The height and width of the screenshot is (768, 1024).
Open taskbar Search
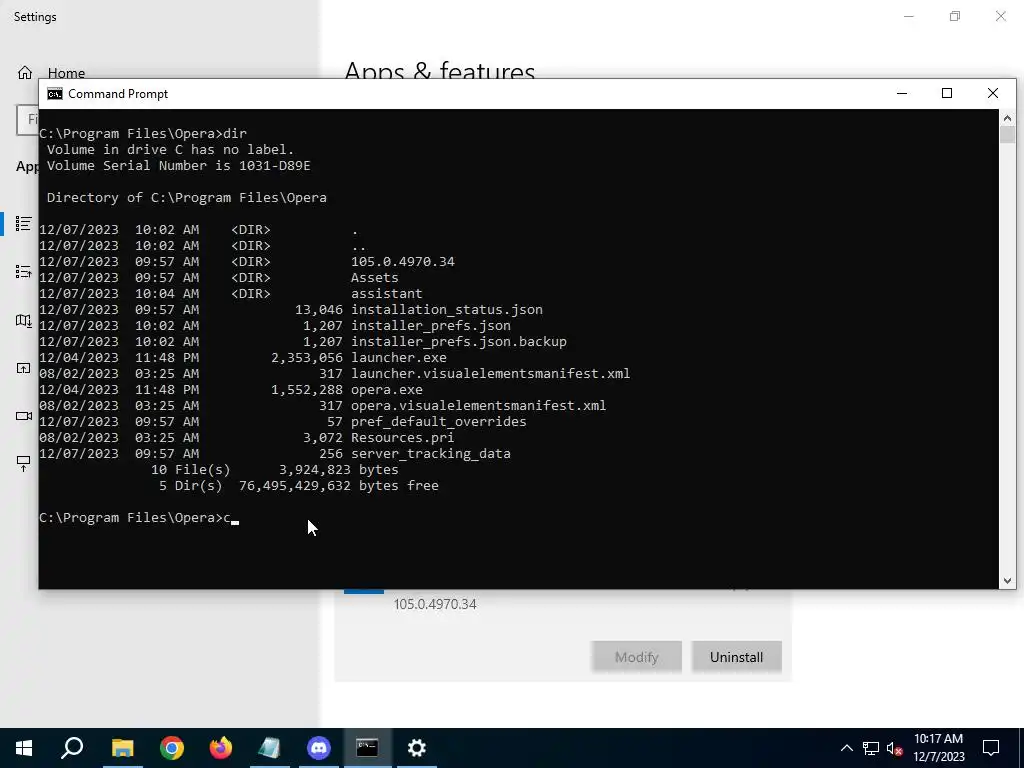coord(72,748)
